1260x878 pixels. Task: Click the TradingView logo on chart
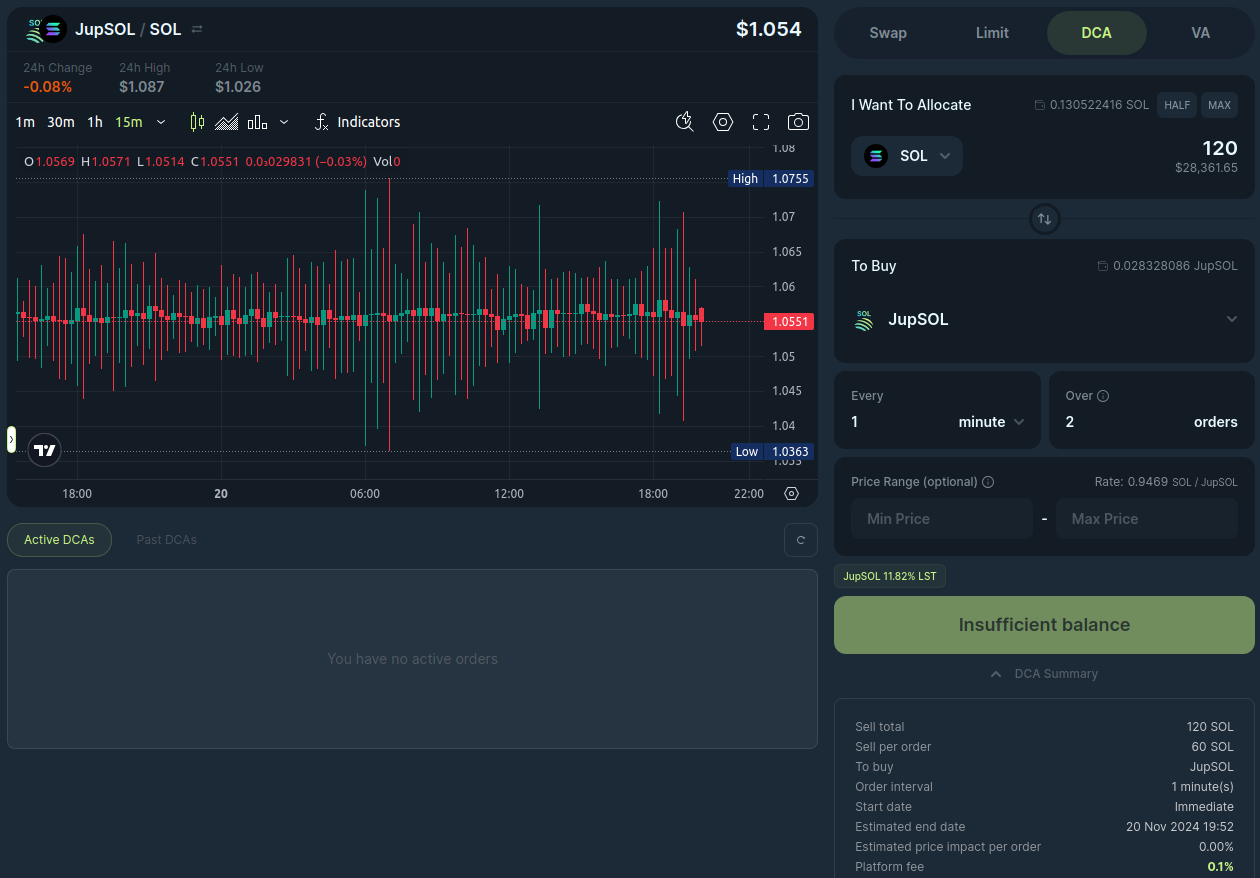[x=45, y=450]
